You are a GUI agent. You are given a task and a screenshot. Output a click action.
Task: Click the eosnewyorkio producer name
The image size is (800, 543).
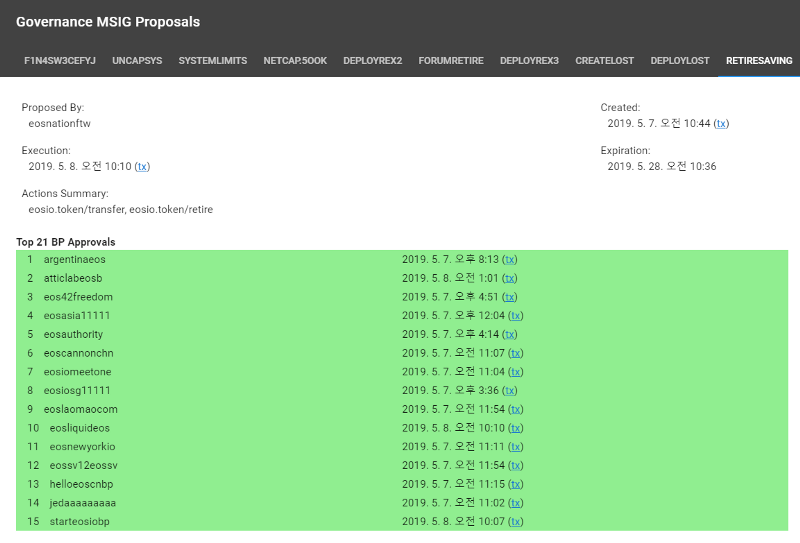point(82,447)
